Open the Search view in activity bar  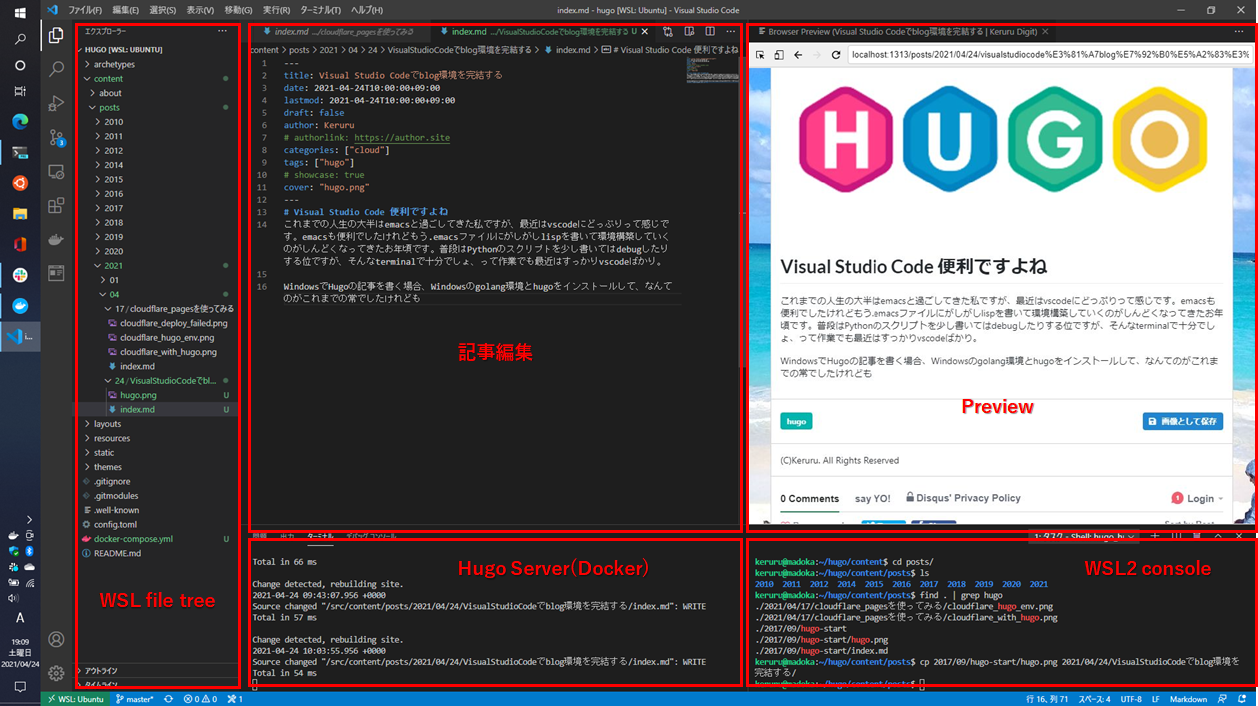tap(56, 69)
